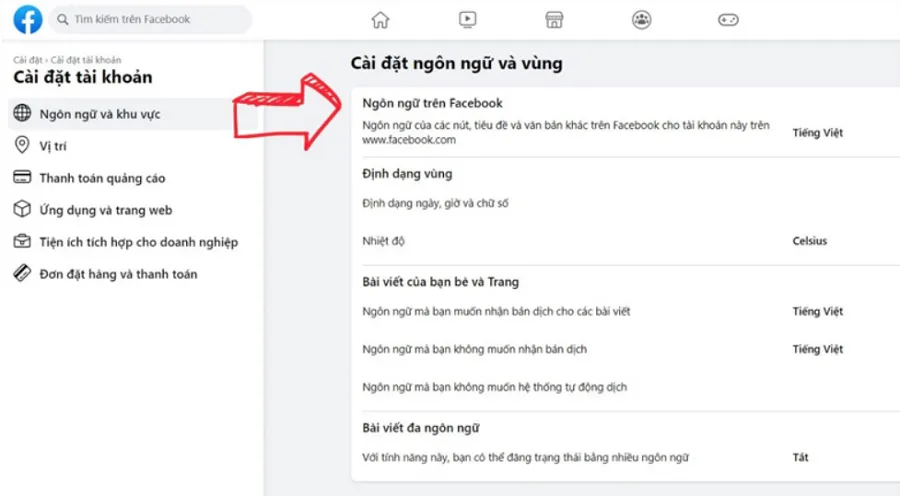Click the Facebook logo icon
Image resolution: width=900 pixels, height=496 pixels.
pos(28,19)
